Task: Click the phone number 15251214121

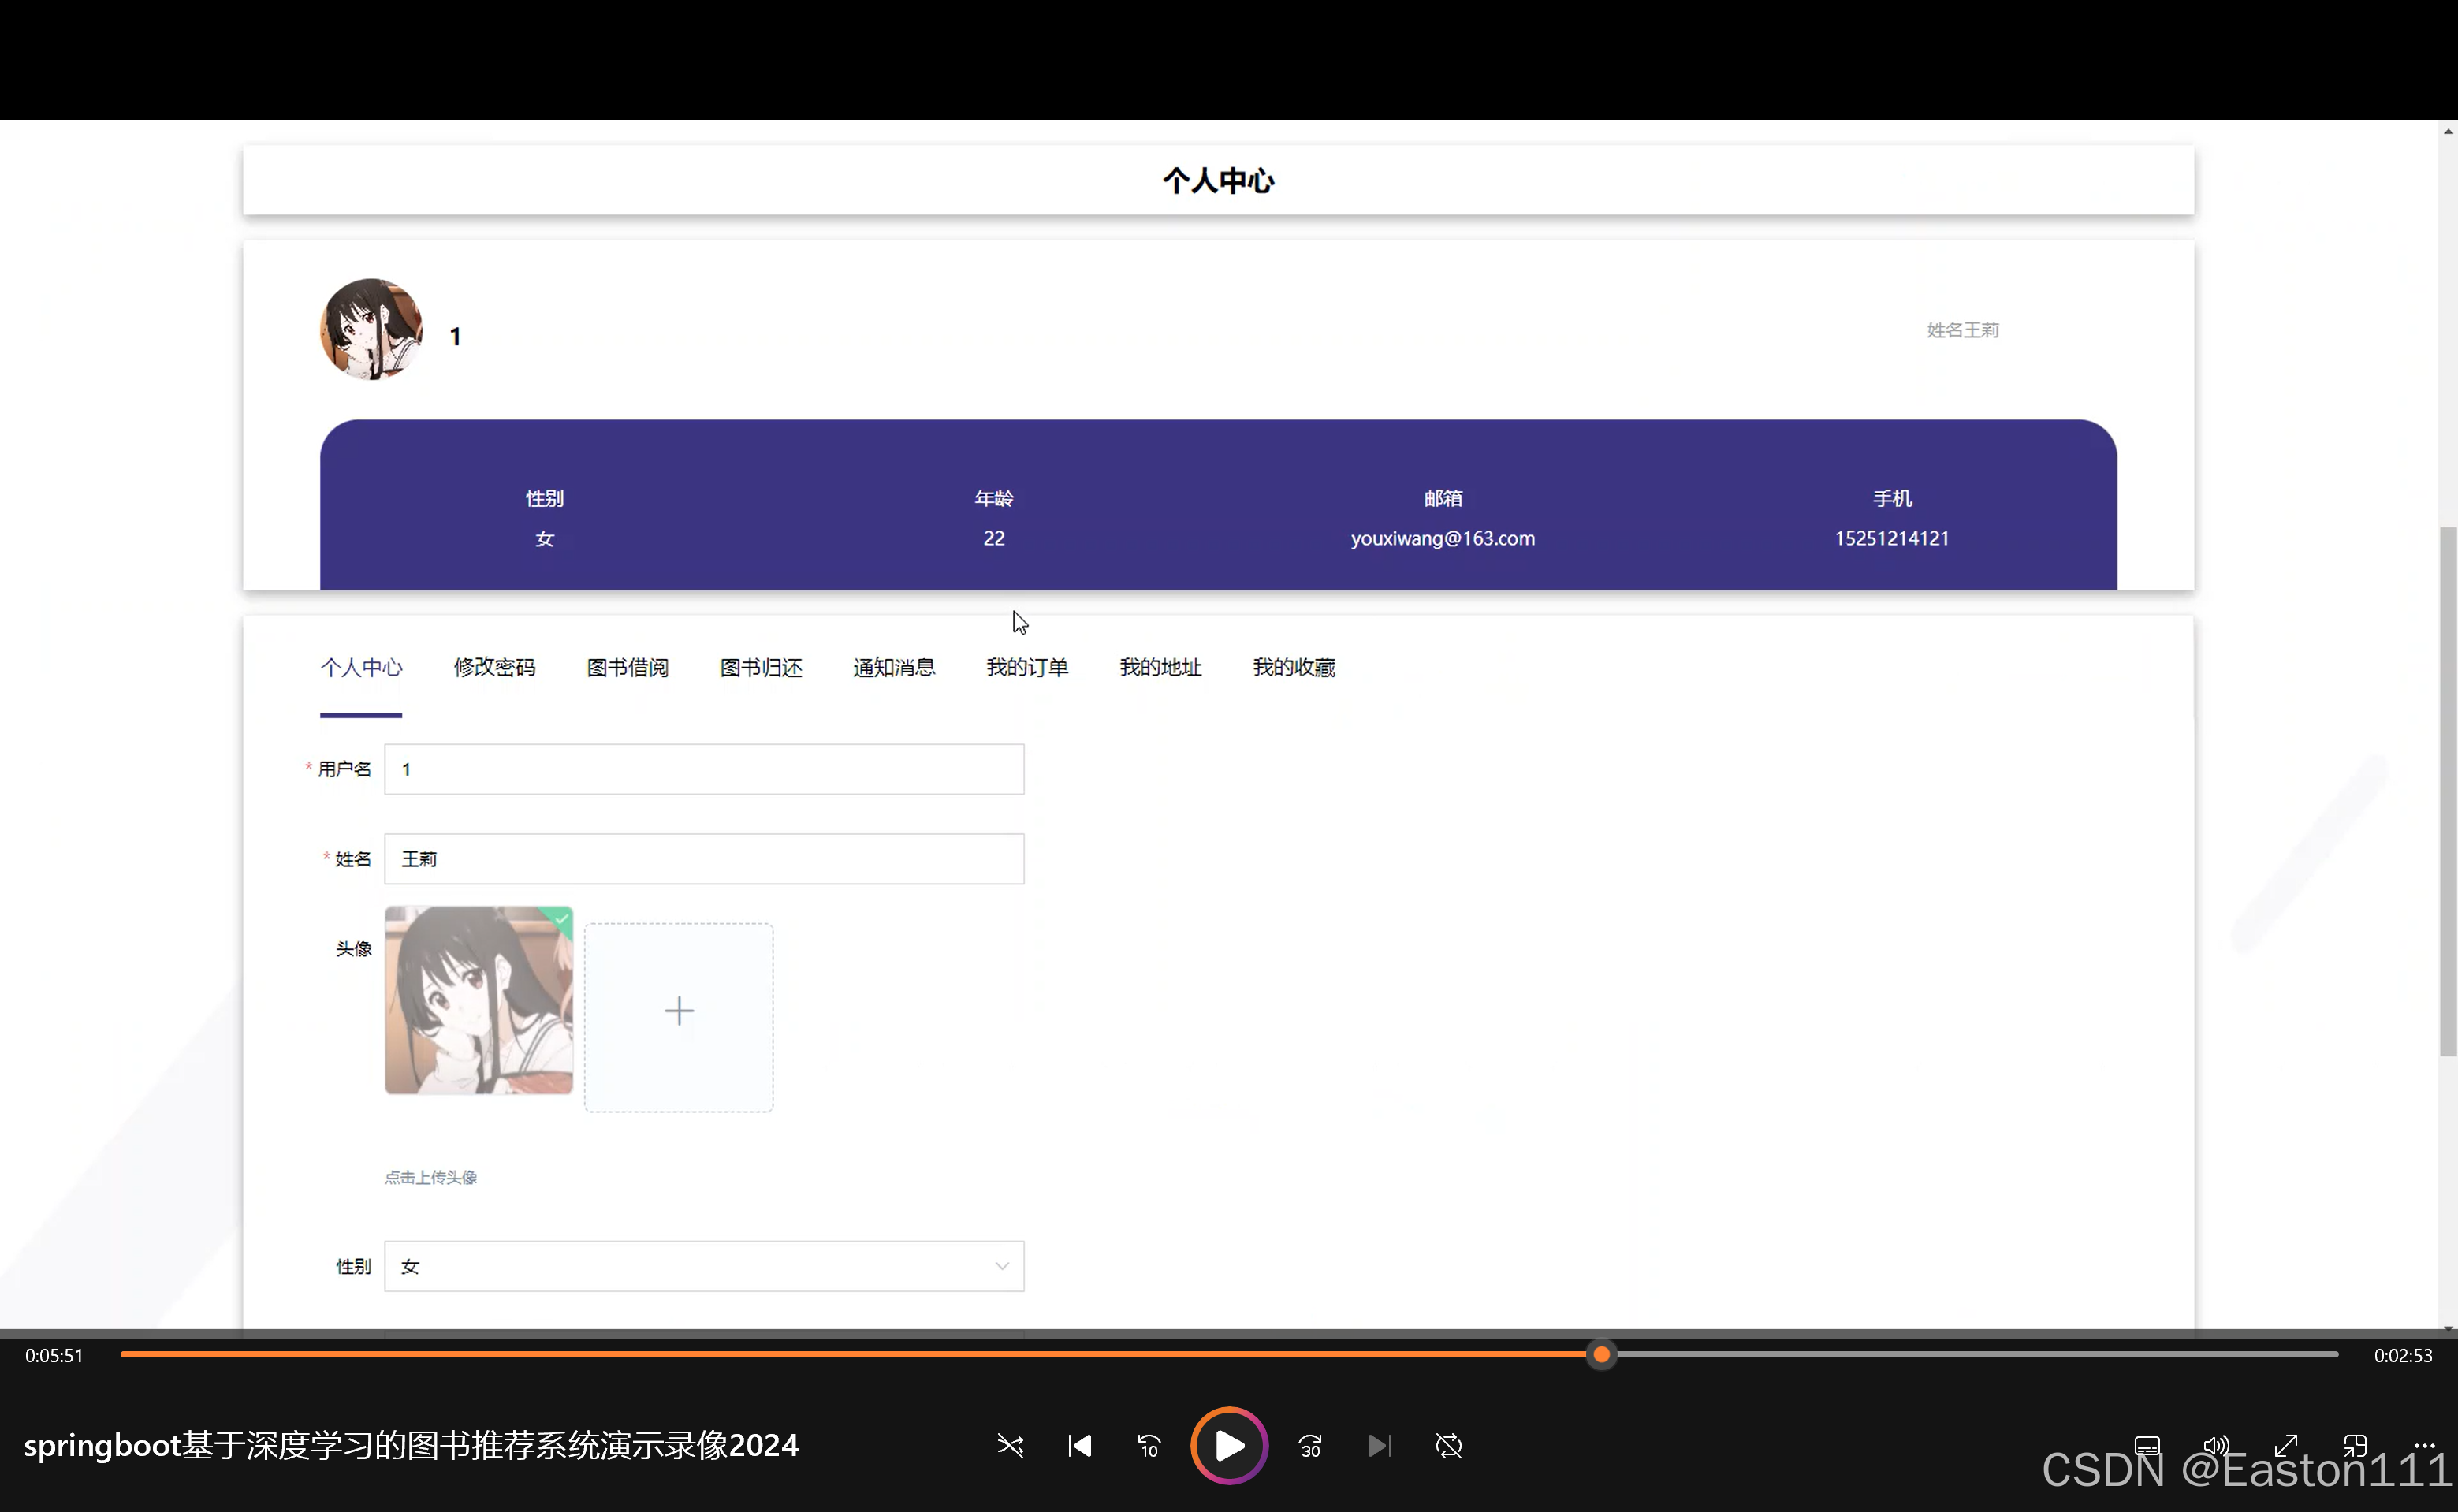Action: point(1892,538)
